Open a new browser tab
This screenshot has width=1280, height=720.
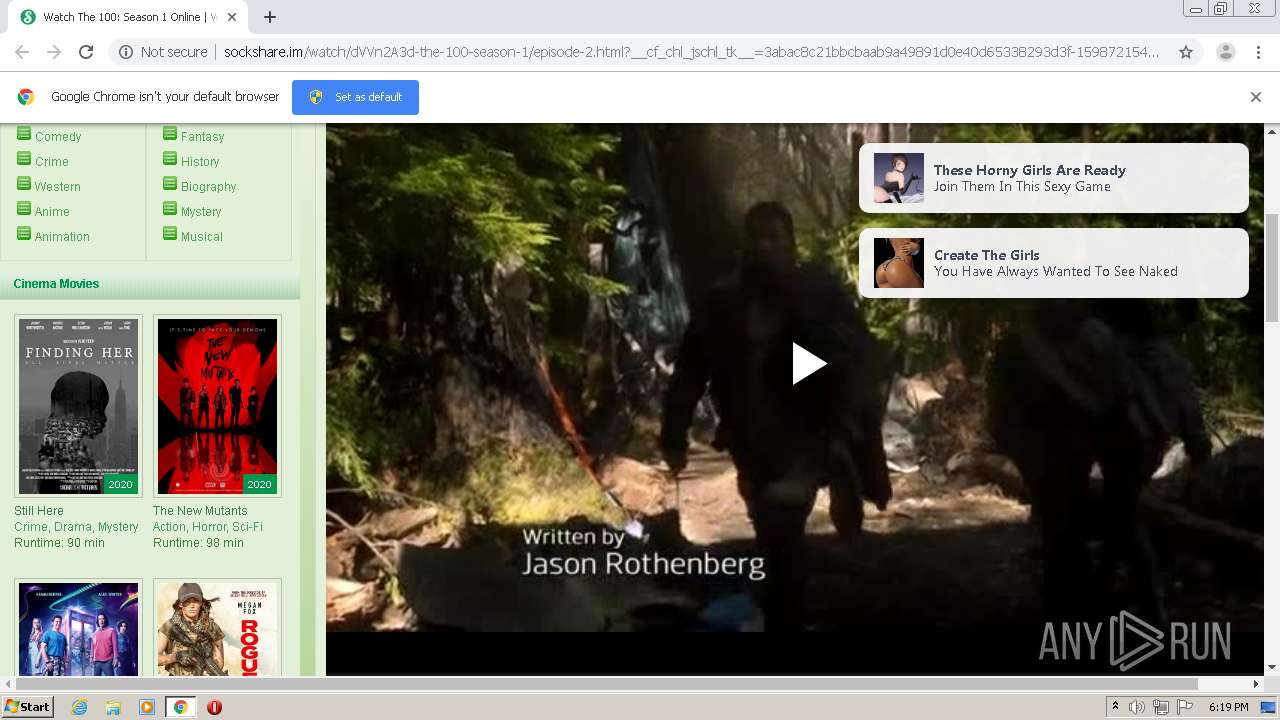[270, 17]
